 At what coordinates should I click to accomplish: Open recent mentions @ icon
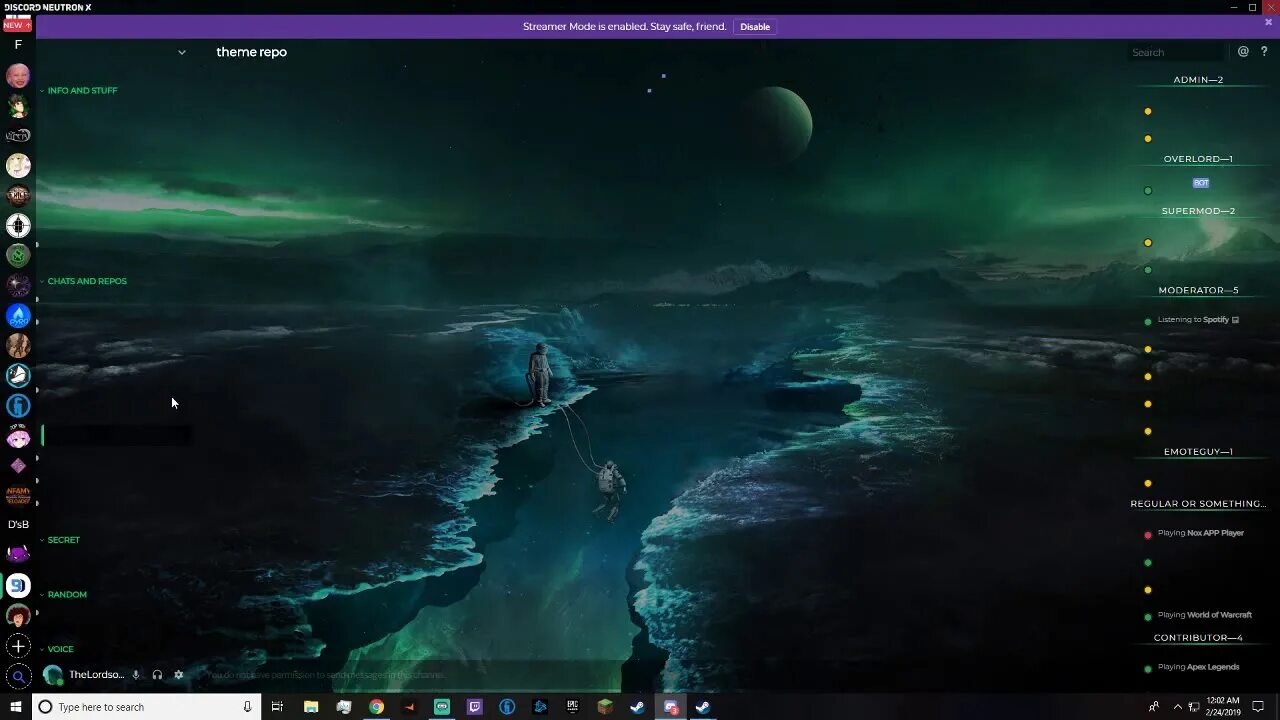[1243, 51]
